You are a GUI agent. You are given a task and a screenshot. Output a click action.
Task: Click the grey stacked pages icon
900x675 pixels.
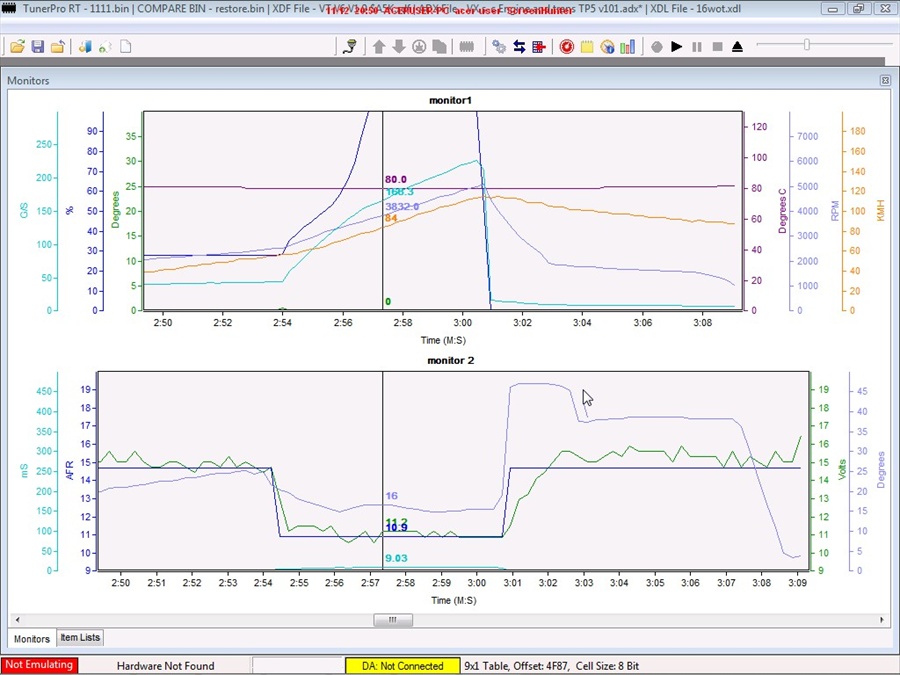(440, 47)
